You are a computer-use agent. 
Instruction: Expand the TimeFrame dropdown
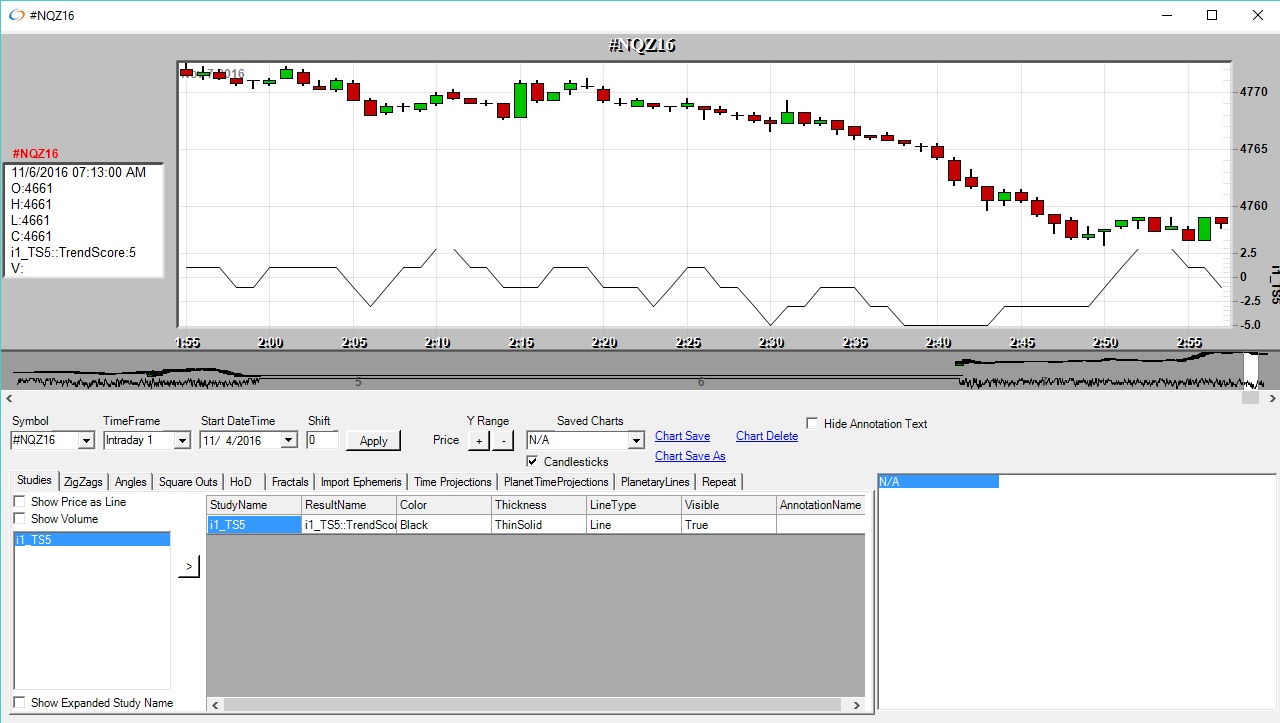[x=181, y=441]
